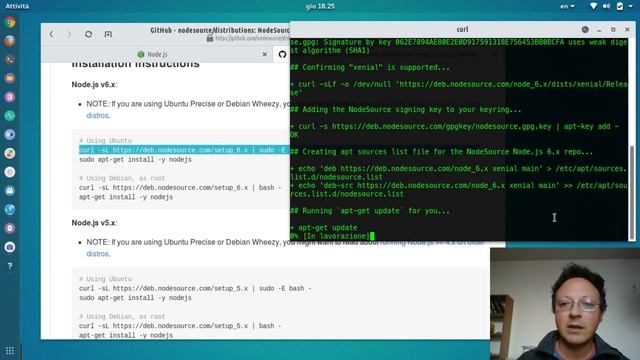Image resolution: width=640 pixels, height=360 pixels.
Task: Maximize the curl terminal window
Action: coord(613,29)
